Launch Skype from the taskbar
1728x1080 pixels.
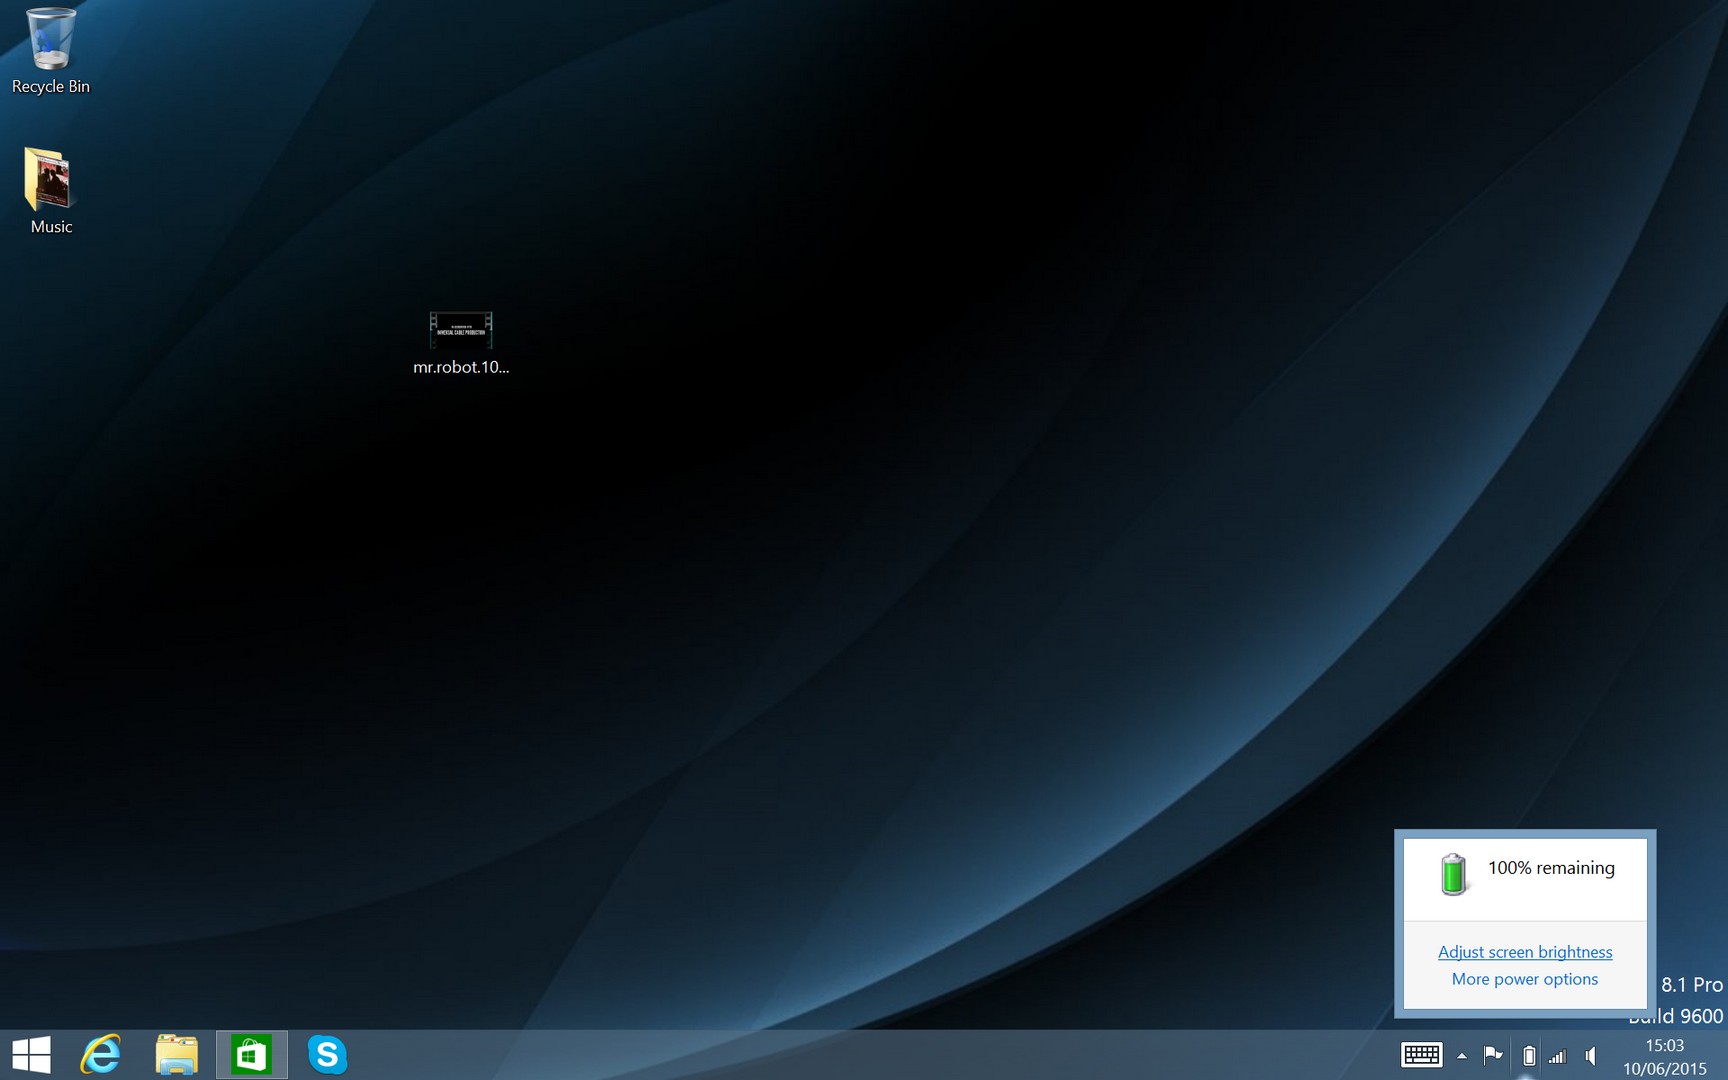click(x=327, y=1055)
